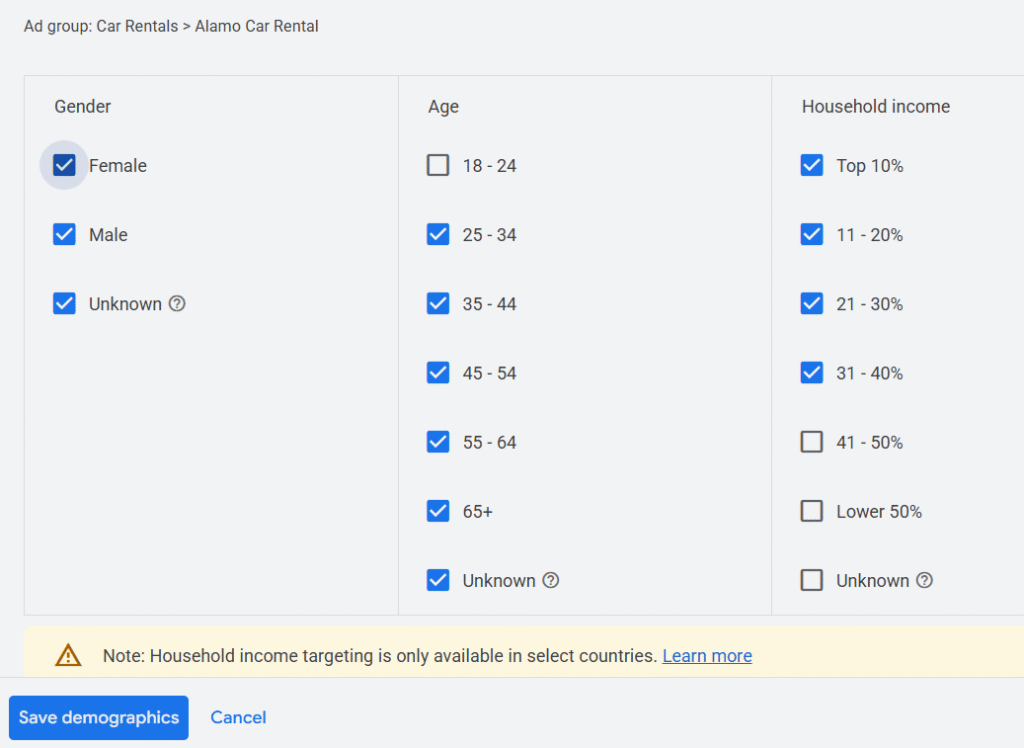Click help icon beside Household income Unknown
The height and width of the screenshot is (748, 1024).
tap(923, 580)
